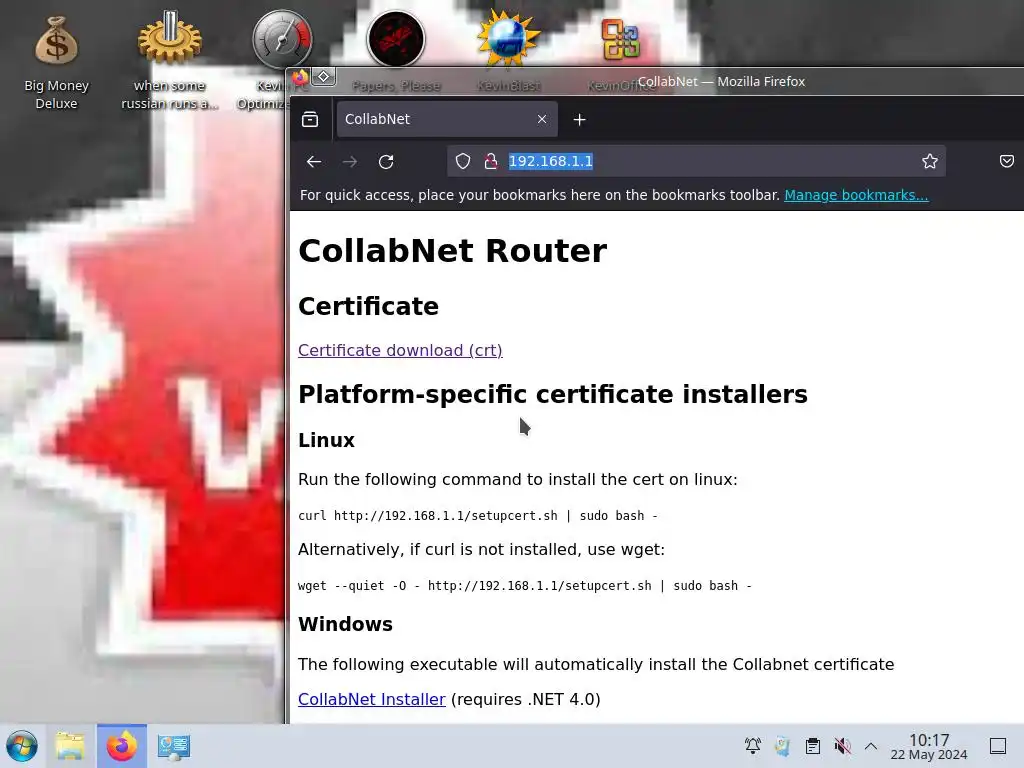Open the Kevin Optimizer gauge desktop icon
1024x768 pixels.
tap(282, 39)
